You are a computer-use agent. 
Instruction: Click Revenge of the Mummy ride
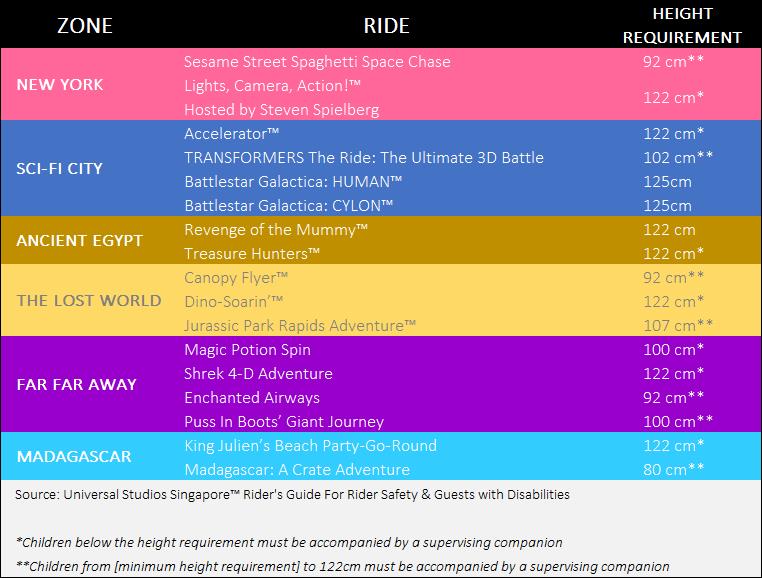[276, 229]
